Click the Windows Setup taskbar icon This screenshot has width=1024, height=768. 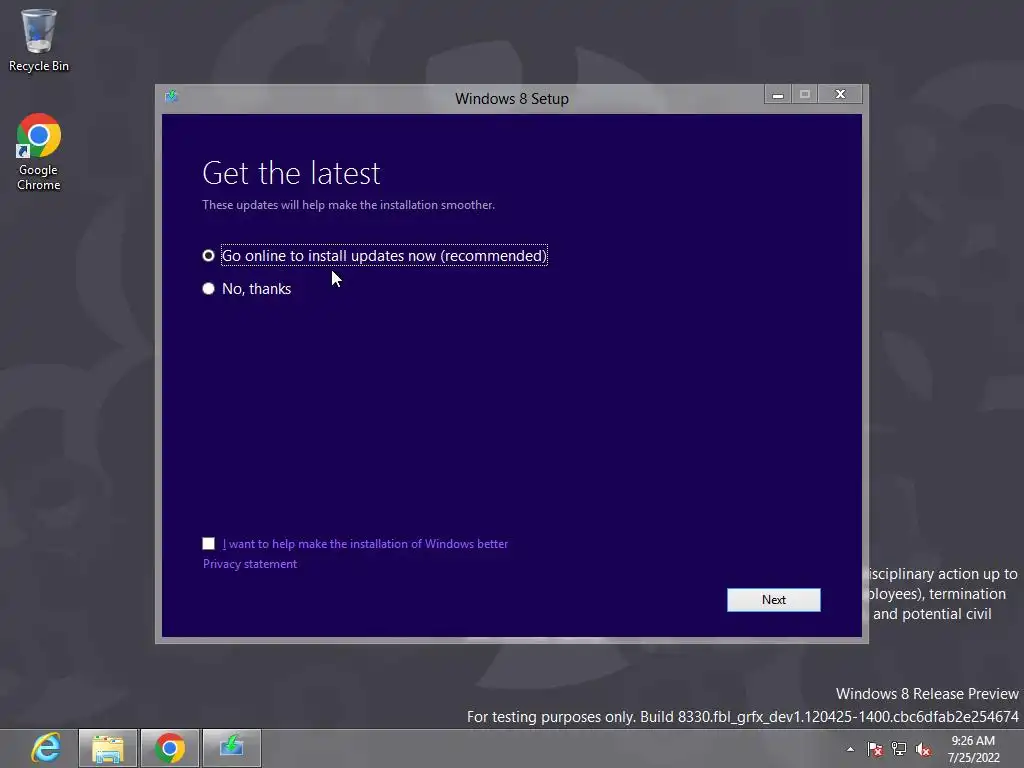[232, 748]
